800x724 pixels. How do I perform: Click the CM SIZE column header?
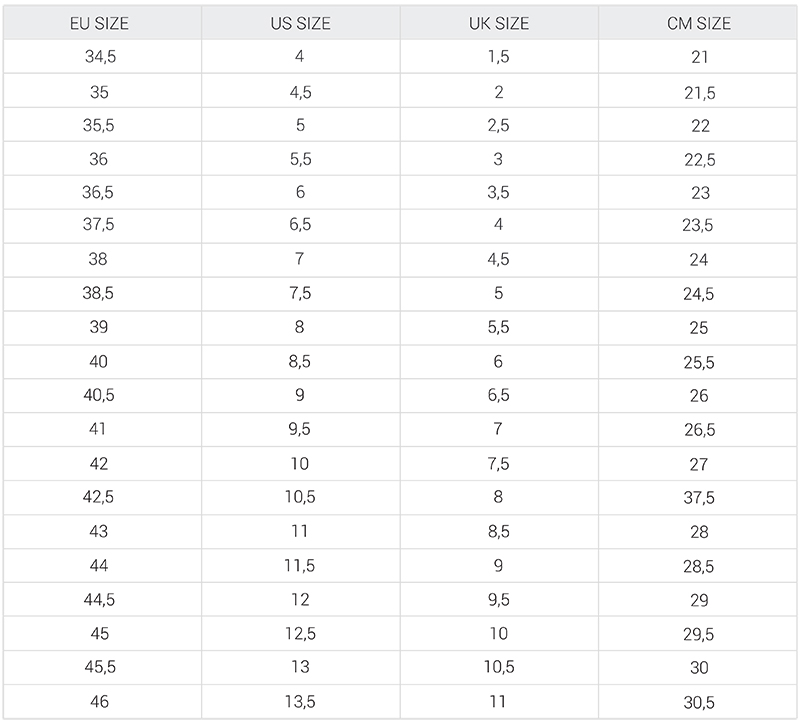tap(697, 23)
